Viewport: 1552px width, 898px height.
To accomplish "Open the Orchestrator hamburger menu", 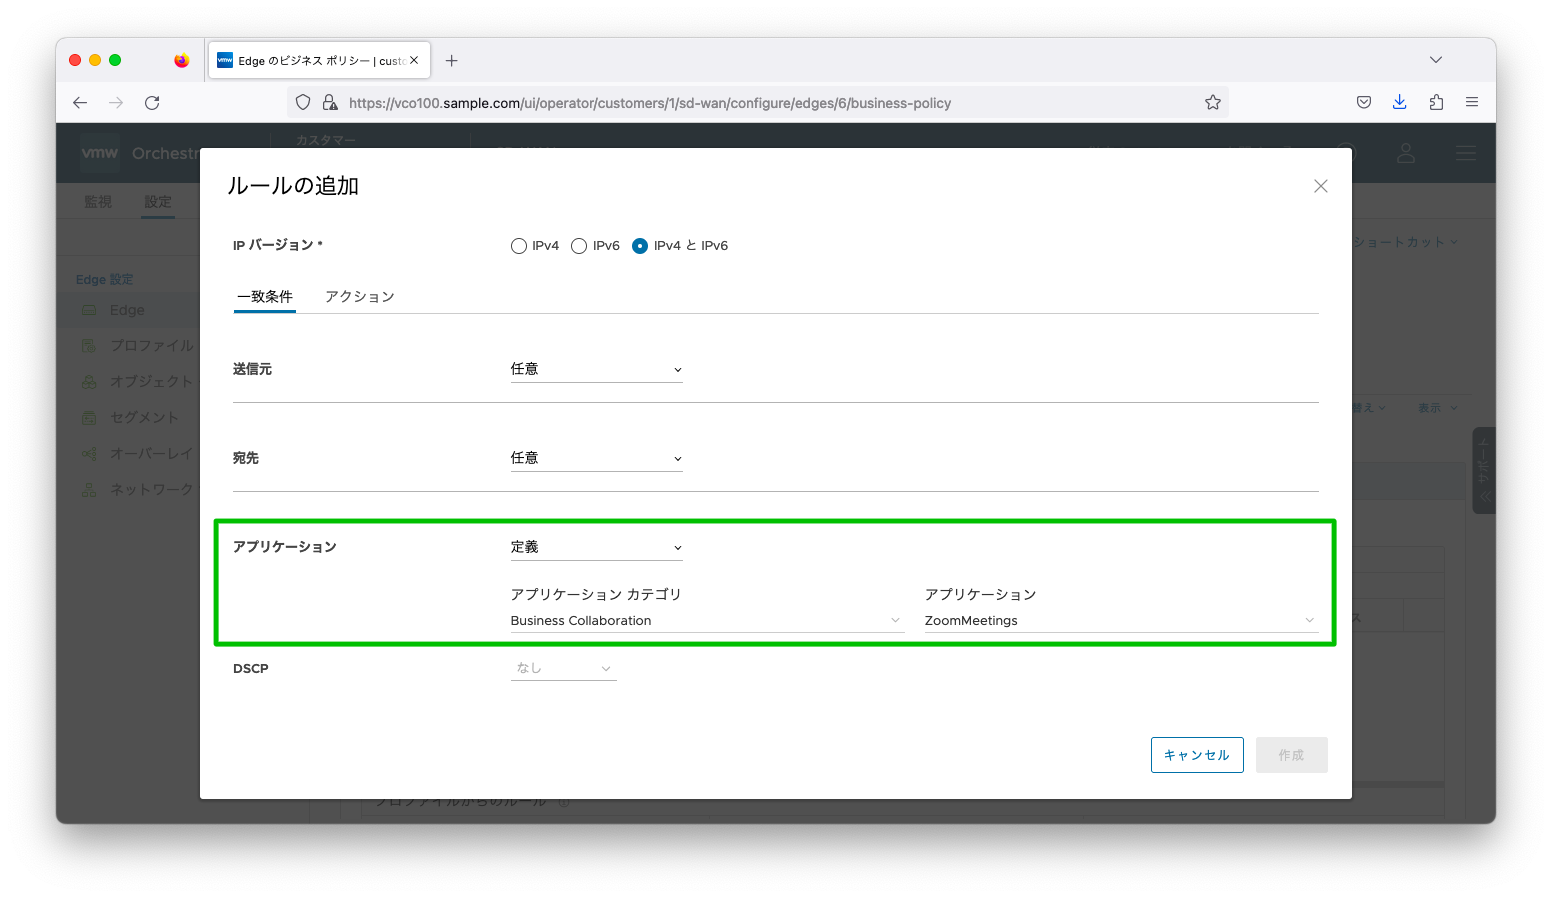I will [x=1466, y=154].
